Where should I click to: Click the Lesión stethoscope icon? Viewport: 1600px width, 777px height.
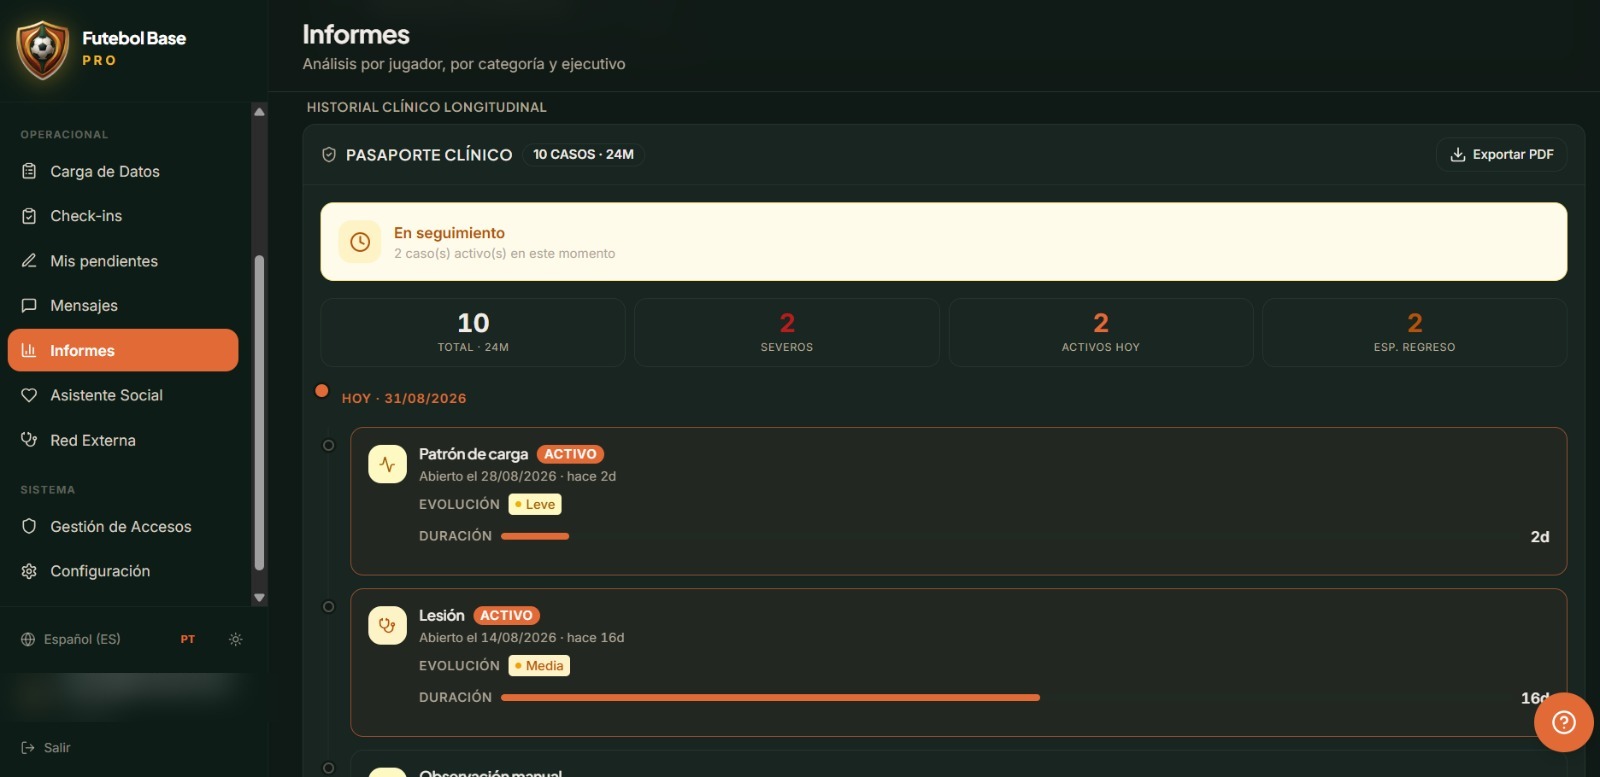click(387, 626)
